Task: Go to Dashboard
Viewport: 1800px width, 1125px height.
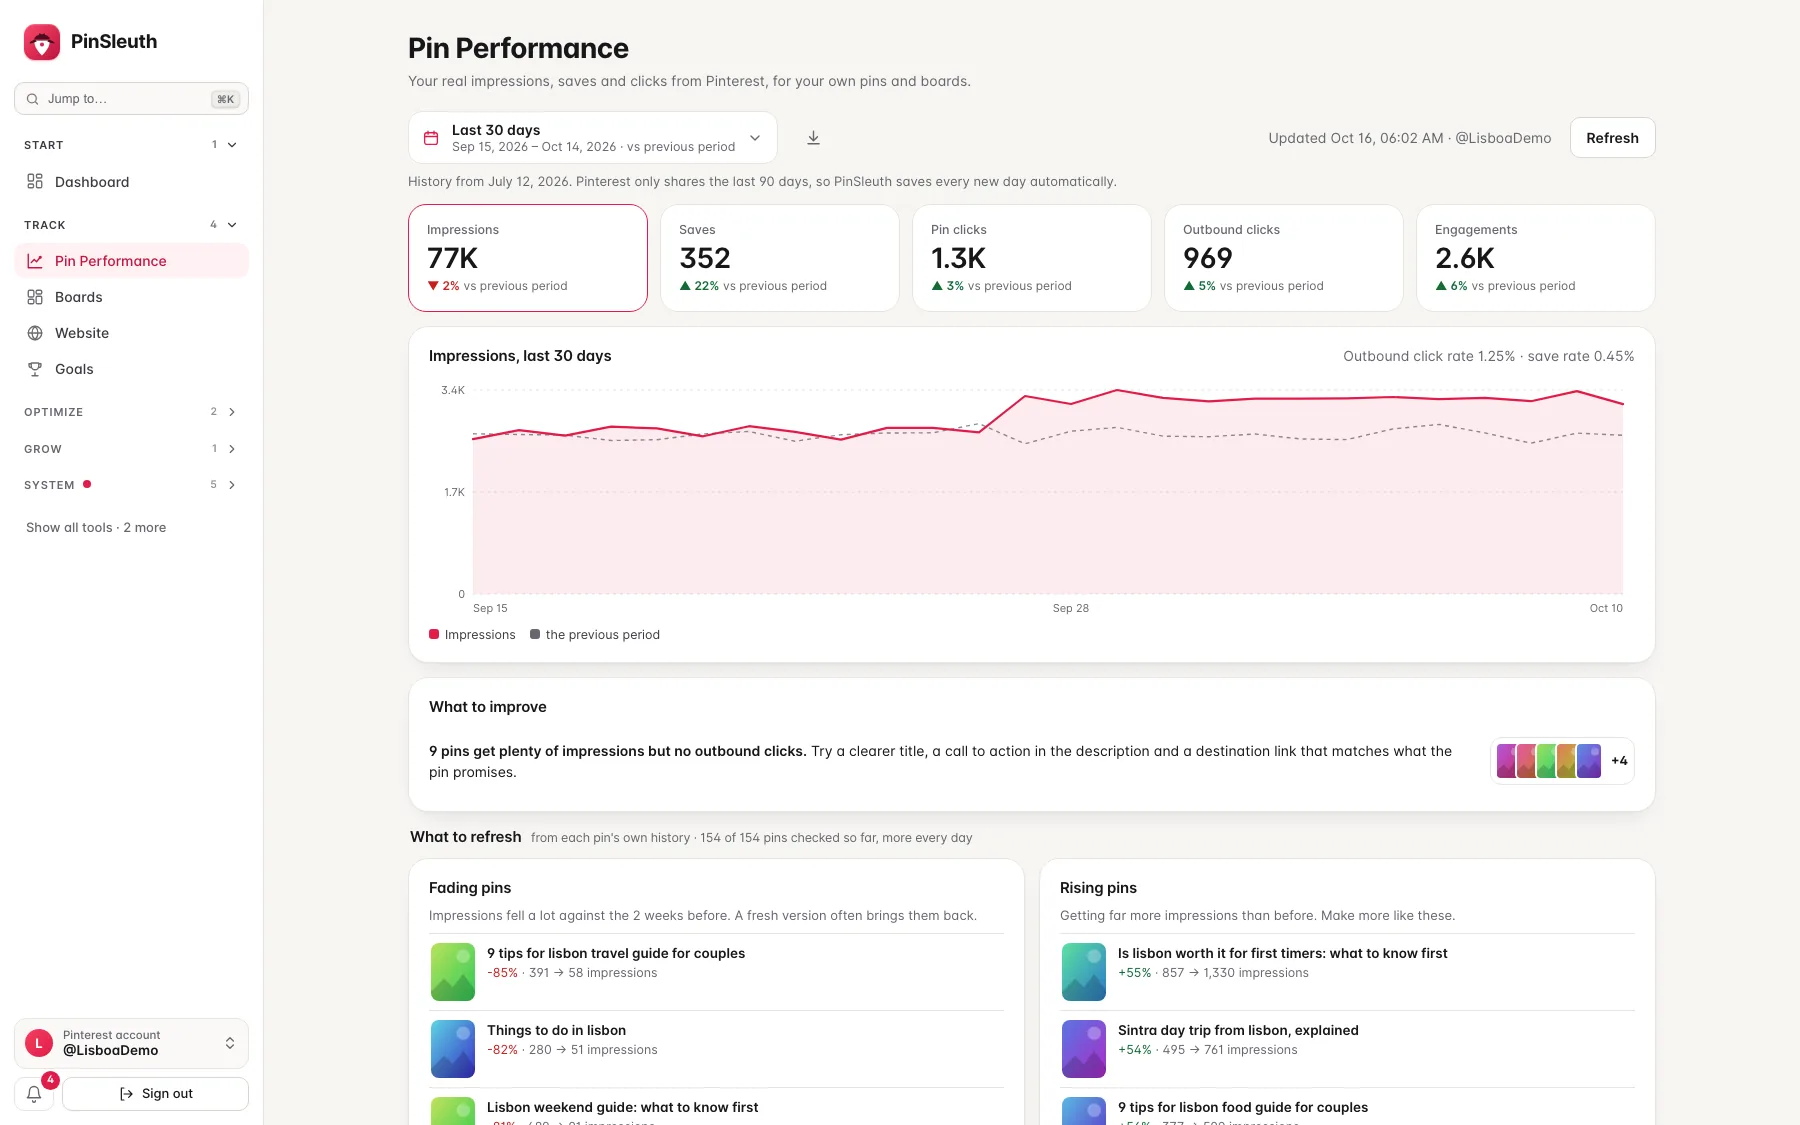Action: point(131,182)
